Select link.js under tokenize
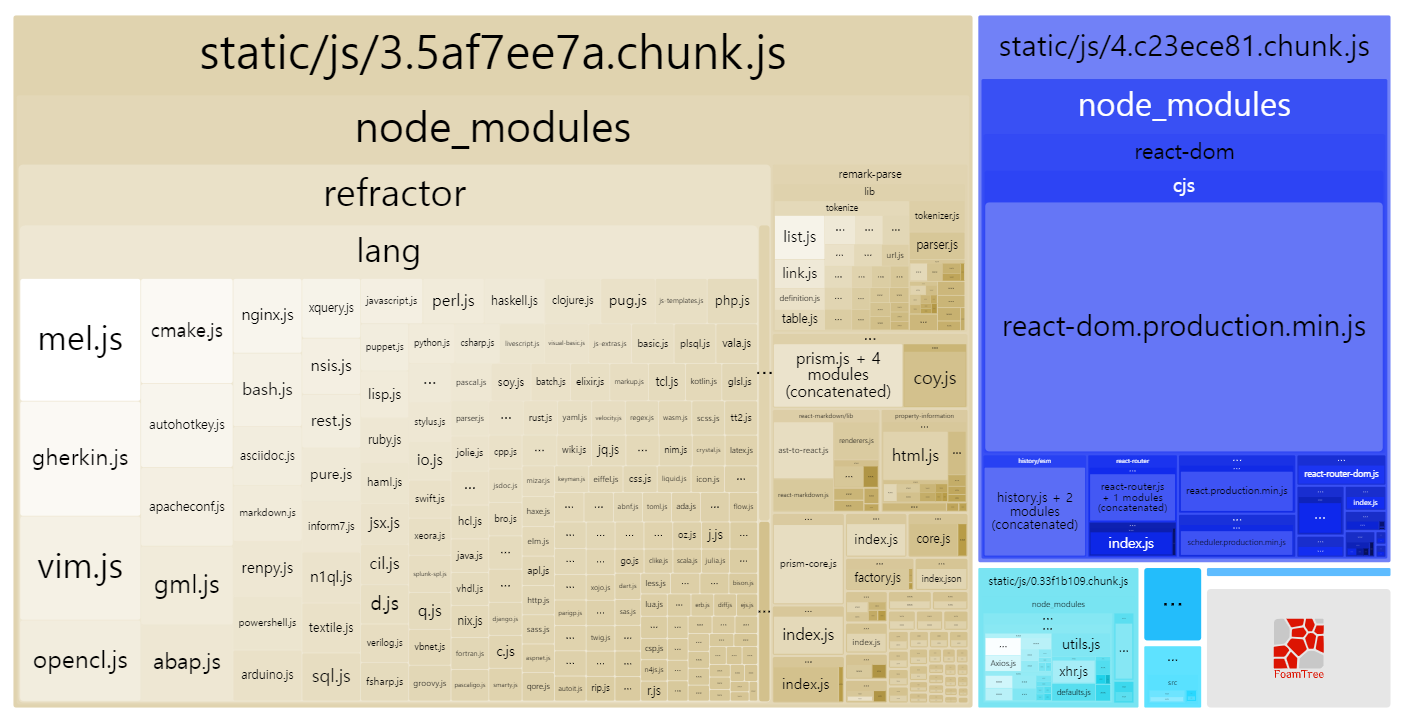1405x722 pixels. point(800,273)
